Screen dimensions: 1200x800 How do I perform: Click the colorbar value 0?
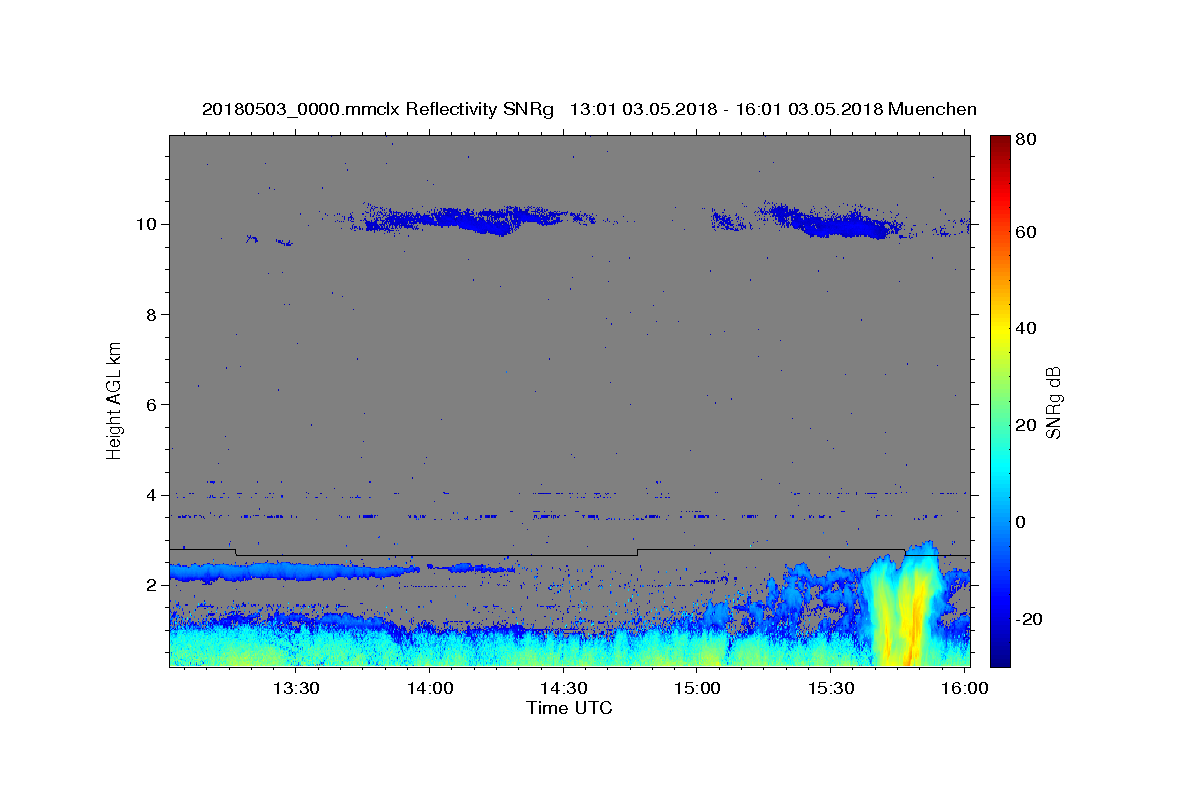click(1023, 522)
